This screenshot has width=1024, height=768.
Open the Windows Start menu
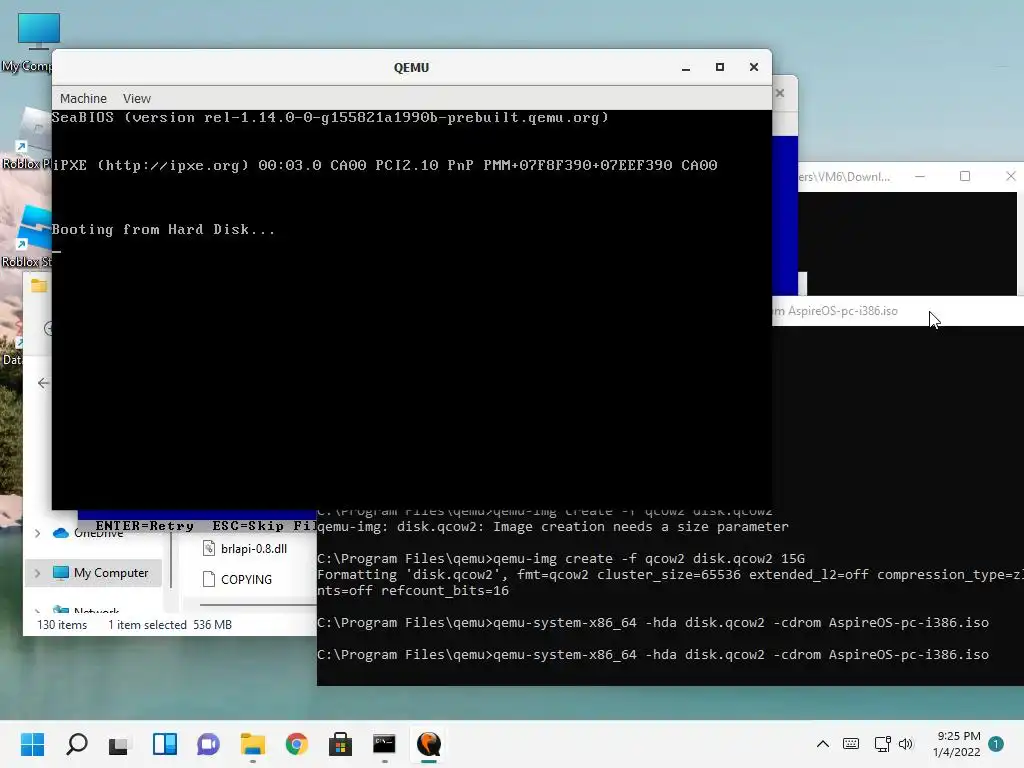33,744
